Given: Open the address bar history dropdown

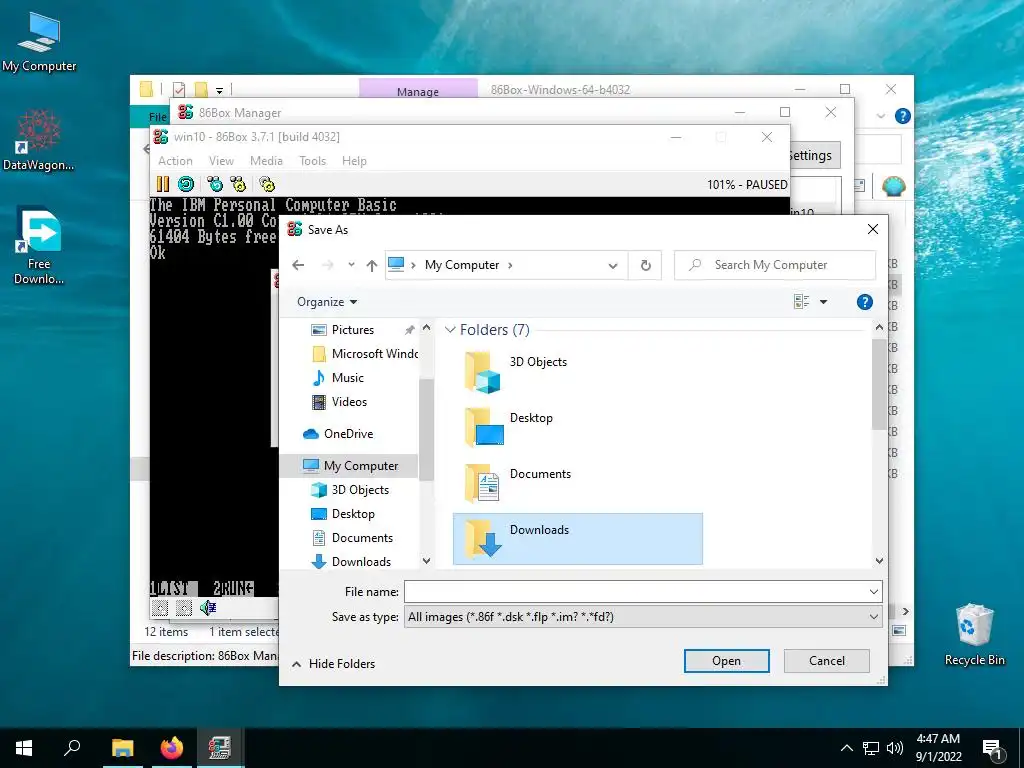Looking at the screenshot, I should coord(613,265).
